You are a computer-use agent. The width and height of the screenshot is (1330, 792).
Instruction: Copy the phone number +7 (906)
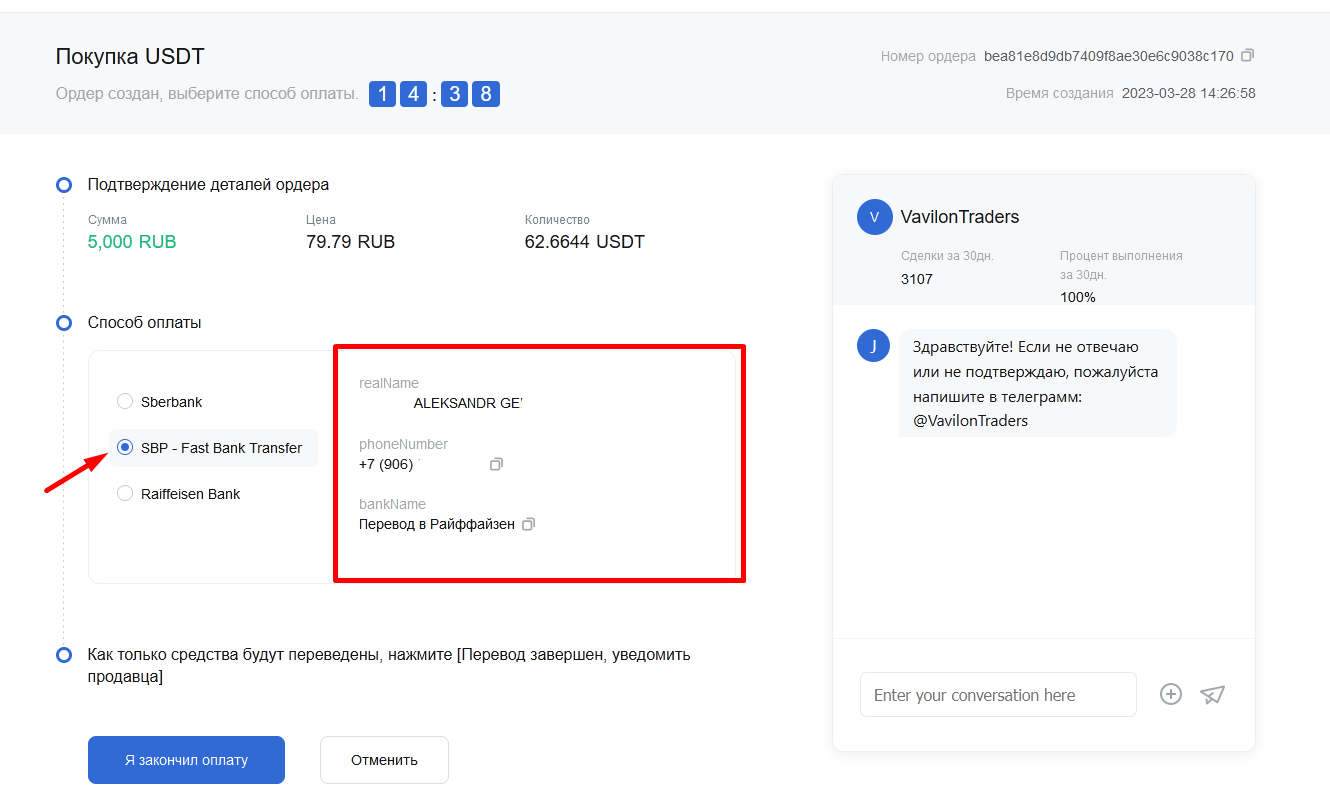coord(496,465)
